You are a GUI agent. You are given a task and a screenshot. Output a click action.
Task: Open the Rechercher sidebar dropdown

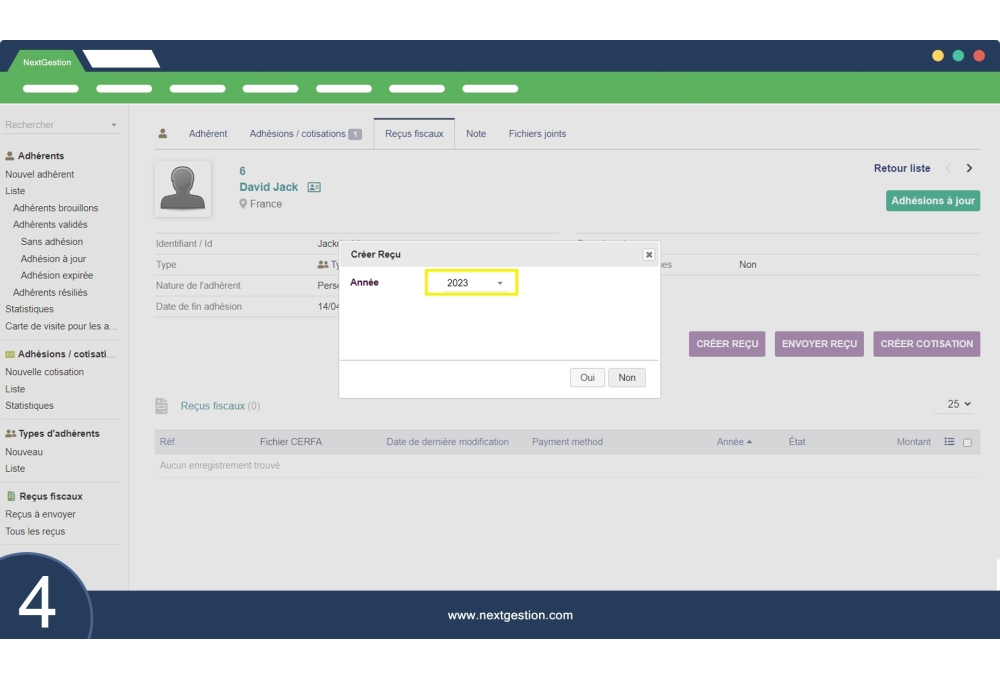coord(60,125)
